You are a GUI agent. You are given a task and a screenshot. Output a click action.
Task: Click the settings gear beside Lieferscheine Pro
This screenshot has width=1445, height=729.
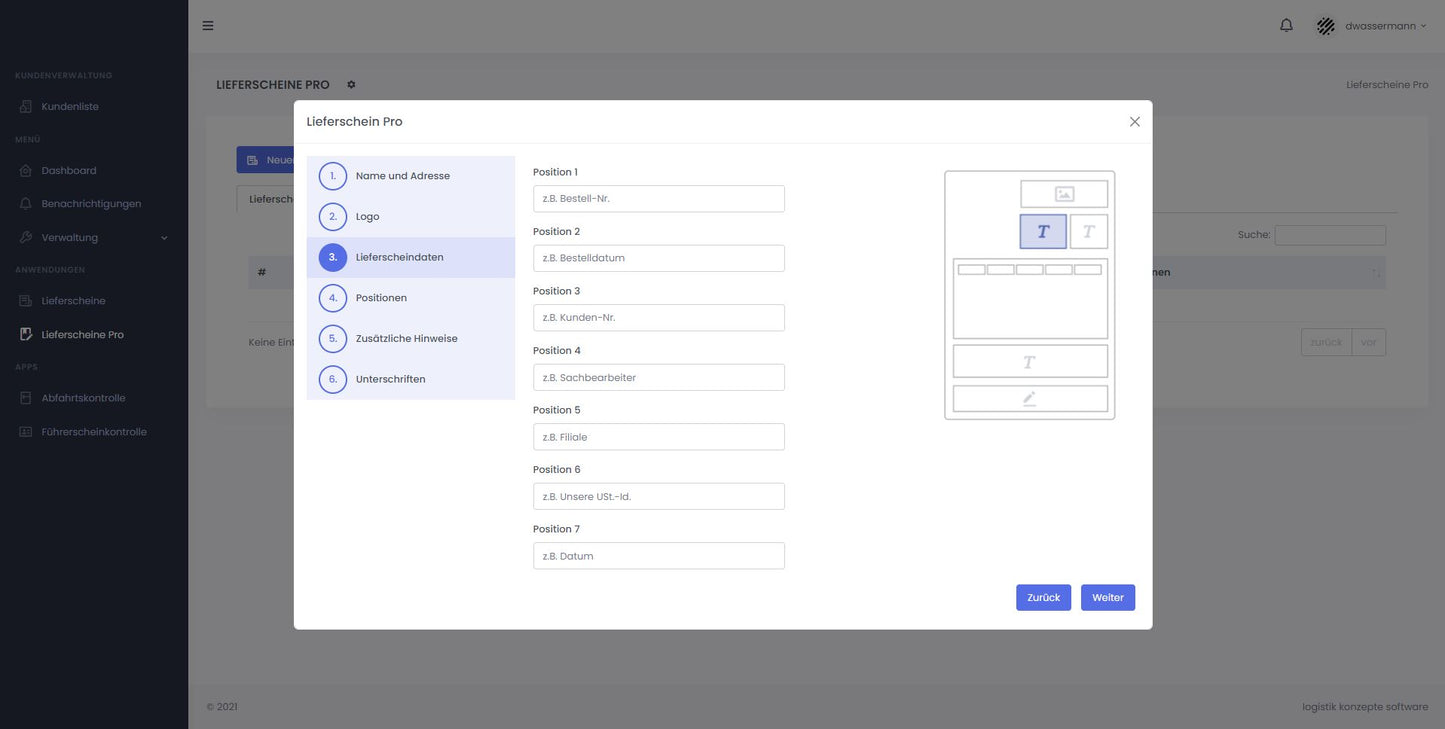pos(351,85)
